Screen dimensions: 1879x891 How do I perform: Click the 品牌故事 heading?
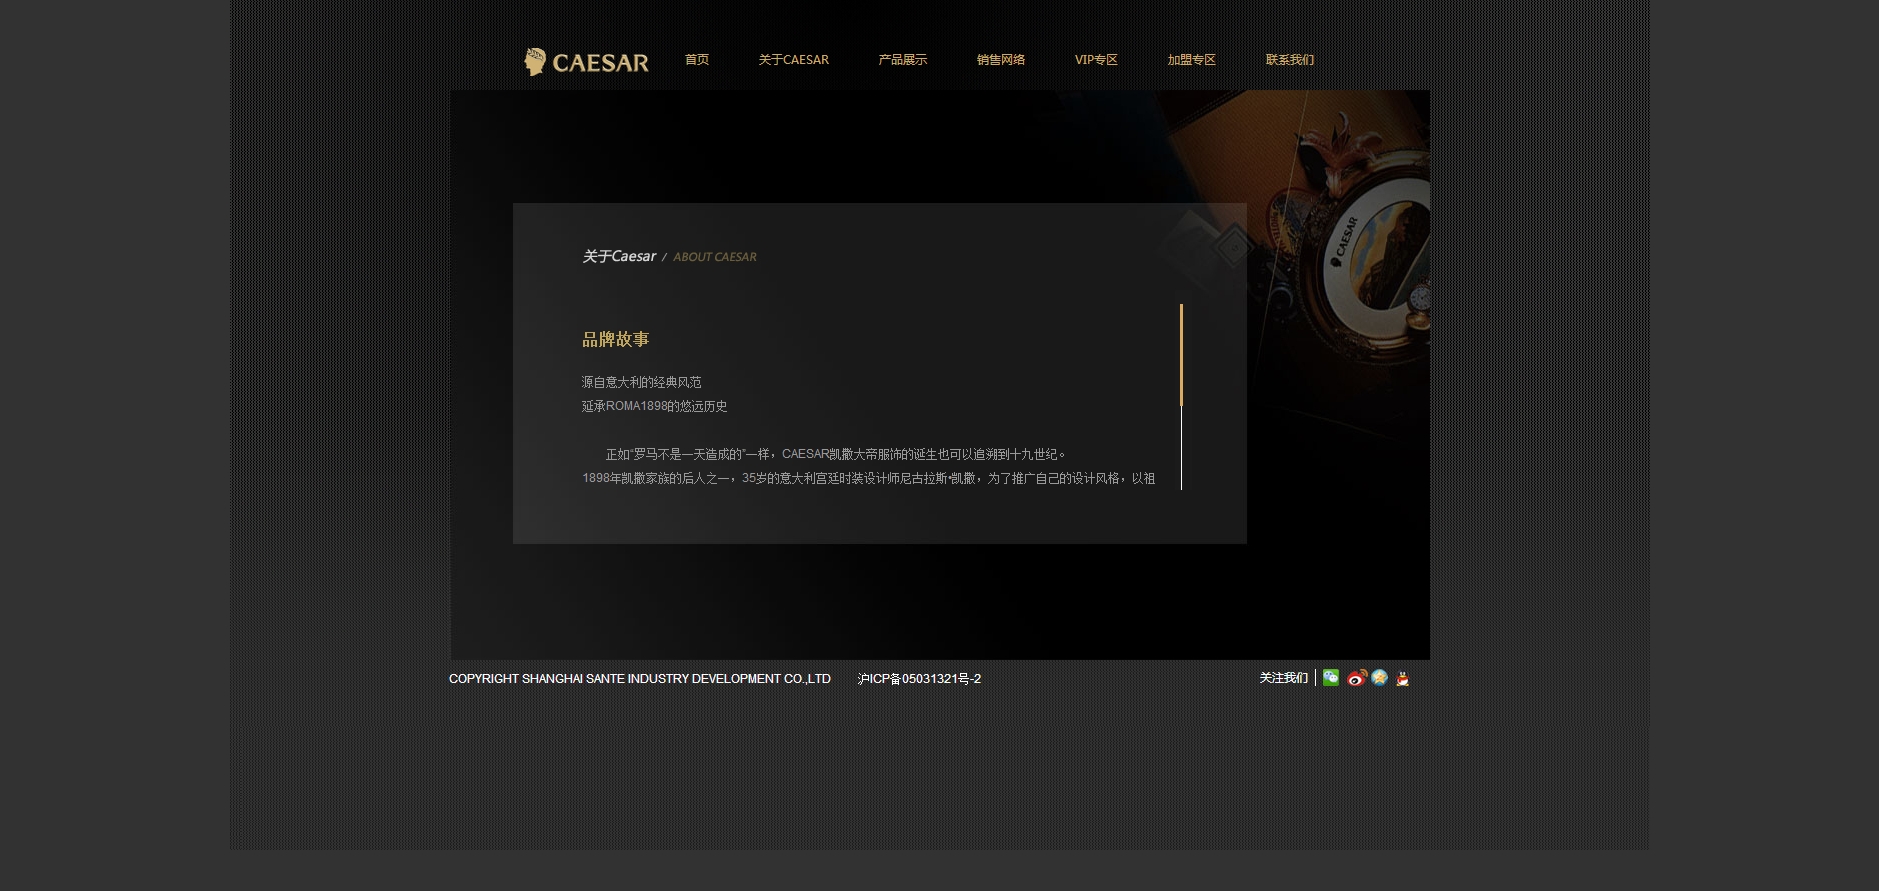coord(616,340)
